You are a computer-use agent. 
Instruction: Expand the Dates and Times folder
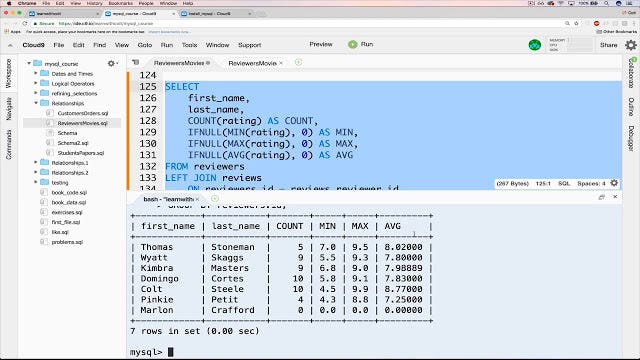click(36, 73)
